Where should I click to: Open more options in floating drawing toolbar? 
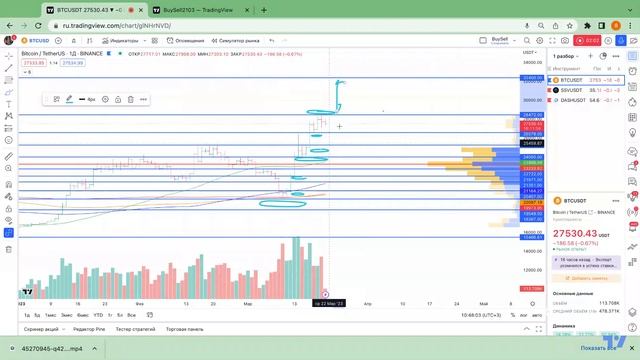pos(143,99)
